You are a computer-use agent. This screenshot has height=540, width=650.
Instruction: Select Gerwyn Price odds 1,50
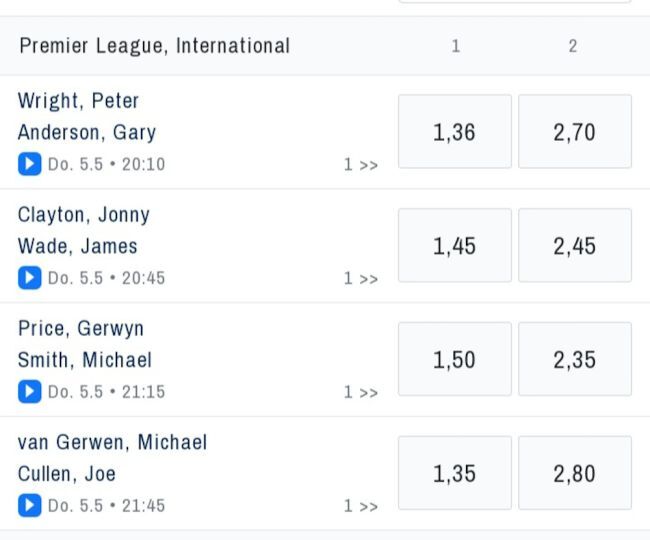click(455, 360)
